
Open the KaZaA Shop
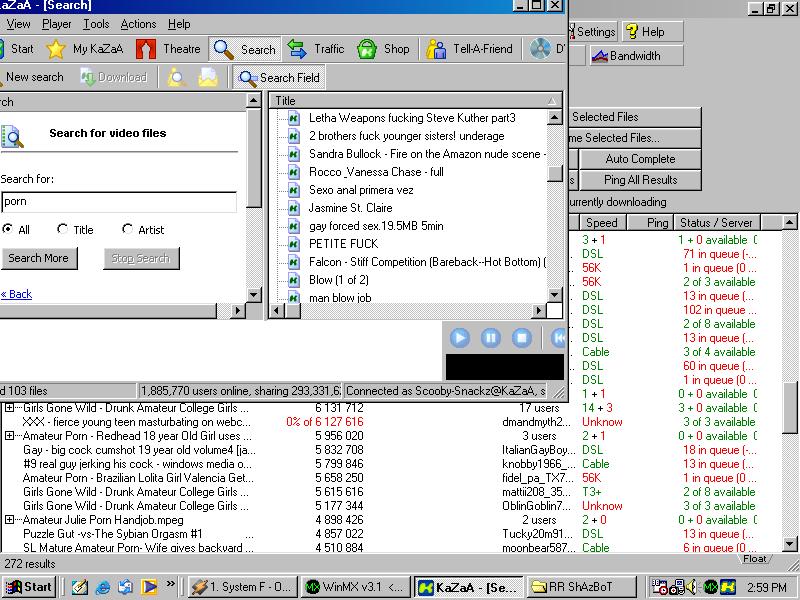coord(384,49)
